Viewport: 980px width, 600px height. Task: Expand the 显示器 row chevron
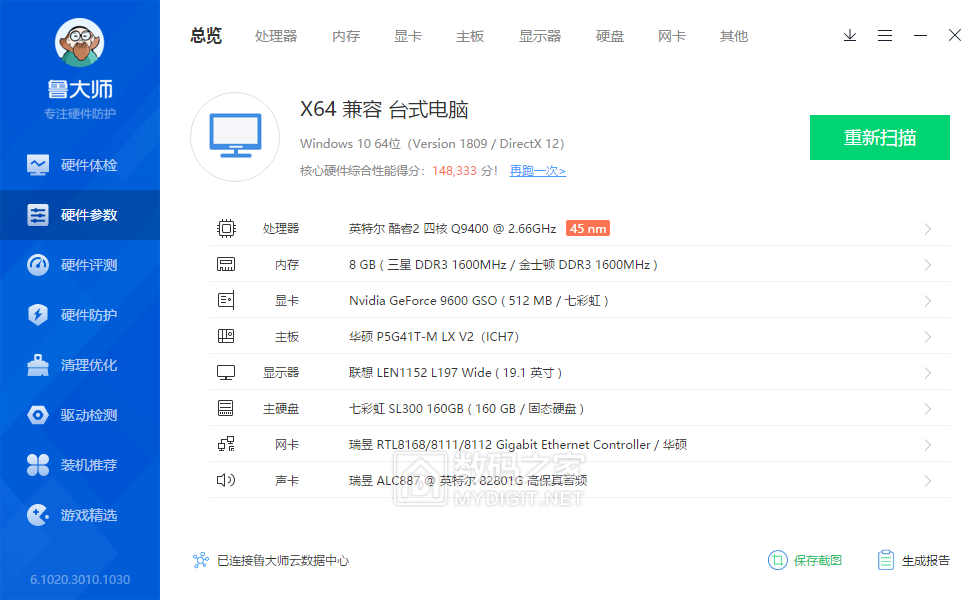pos(928,373)
